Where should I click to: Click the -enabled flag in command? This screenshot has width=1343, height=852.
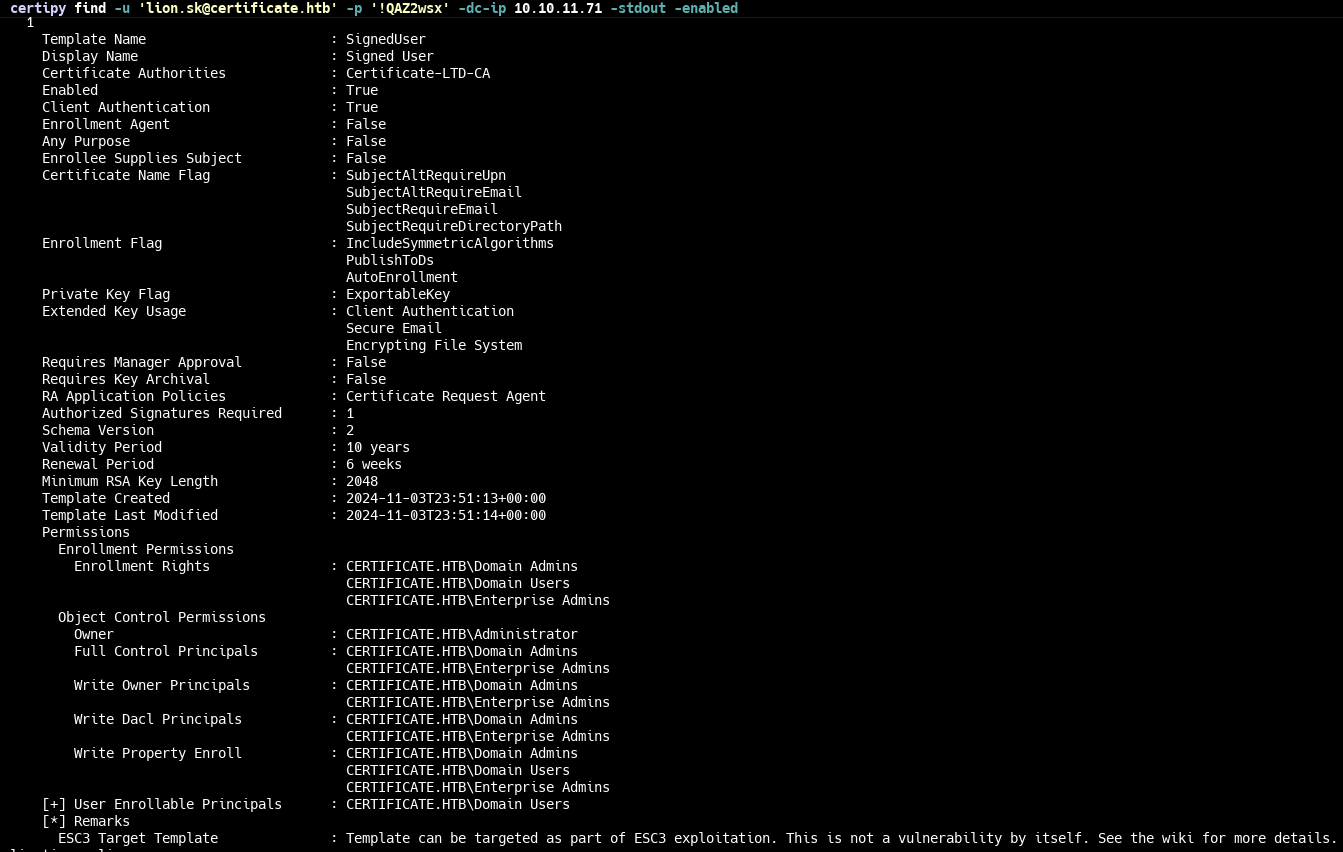point(705,8)
